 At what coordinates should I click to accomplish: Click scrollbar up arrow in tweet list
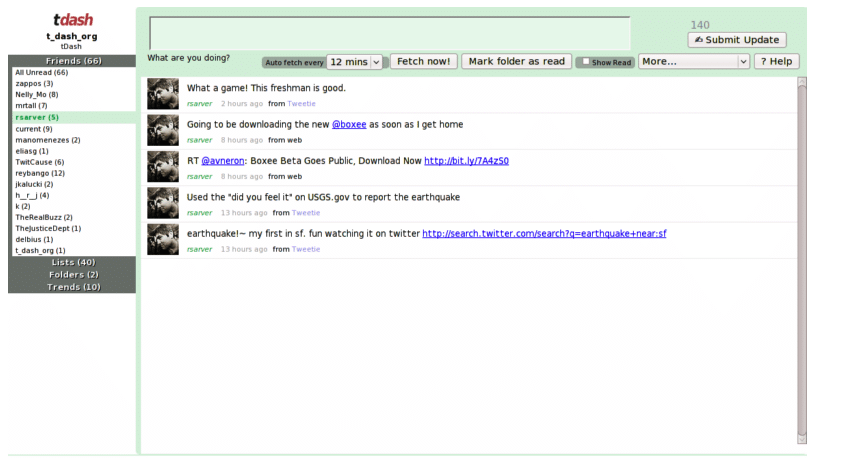[802, 82]
